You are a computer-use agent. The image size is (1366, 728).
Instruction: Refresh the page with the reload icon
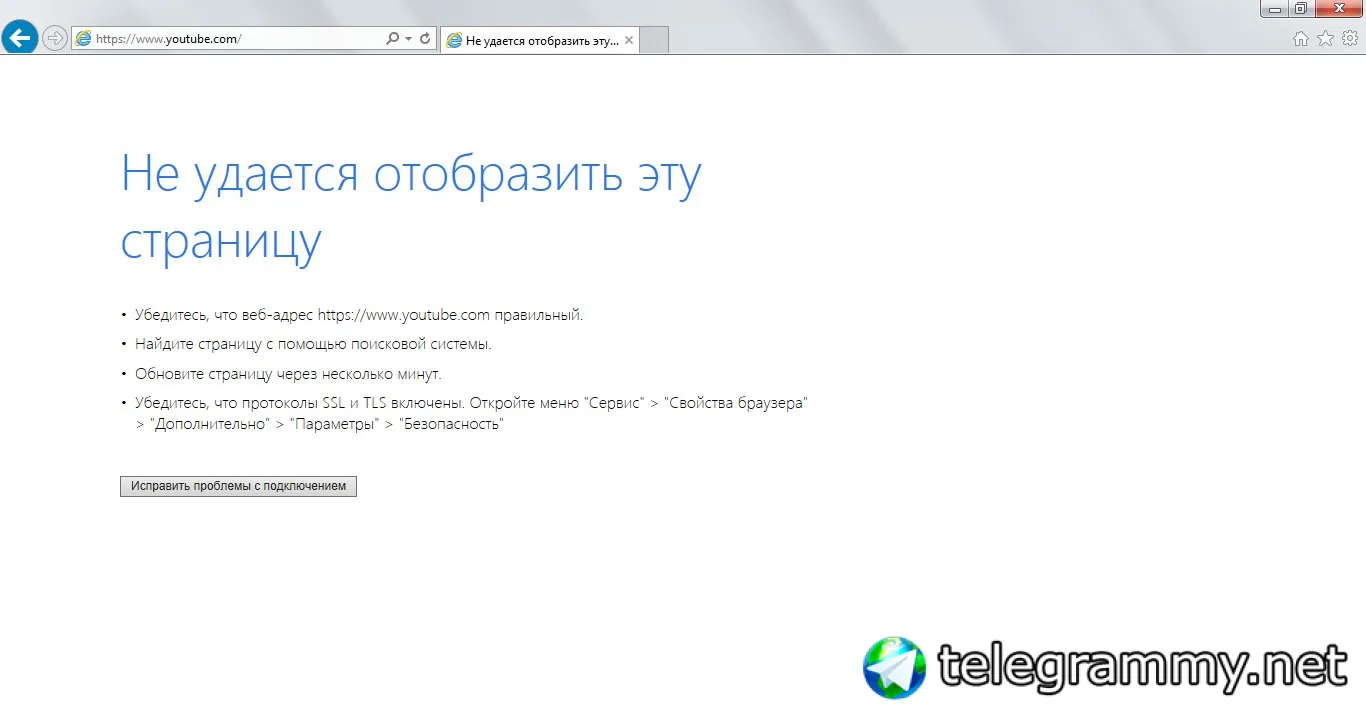425,39
